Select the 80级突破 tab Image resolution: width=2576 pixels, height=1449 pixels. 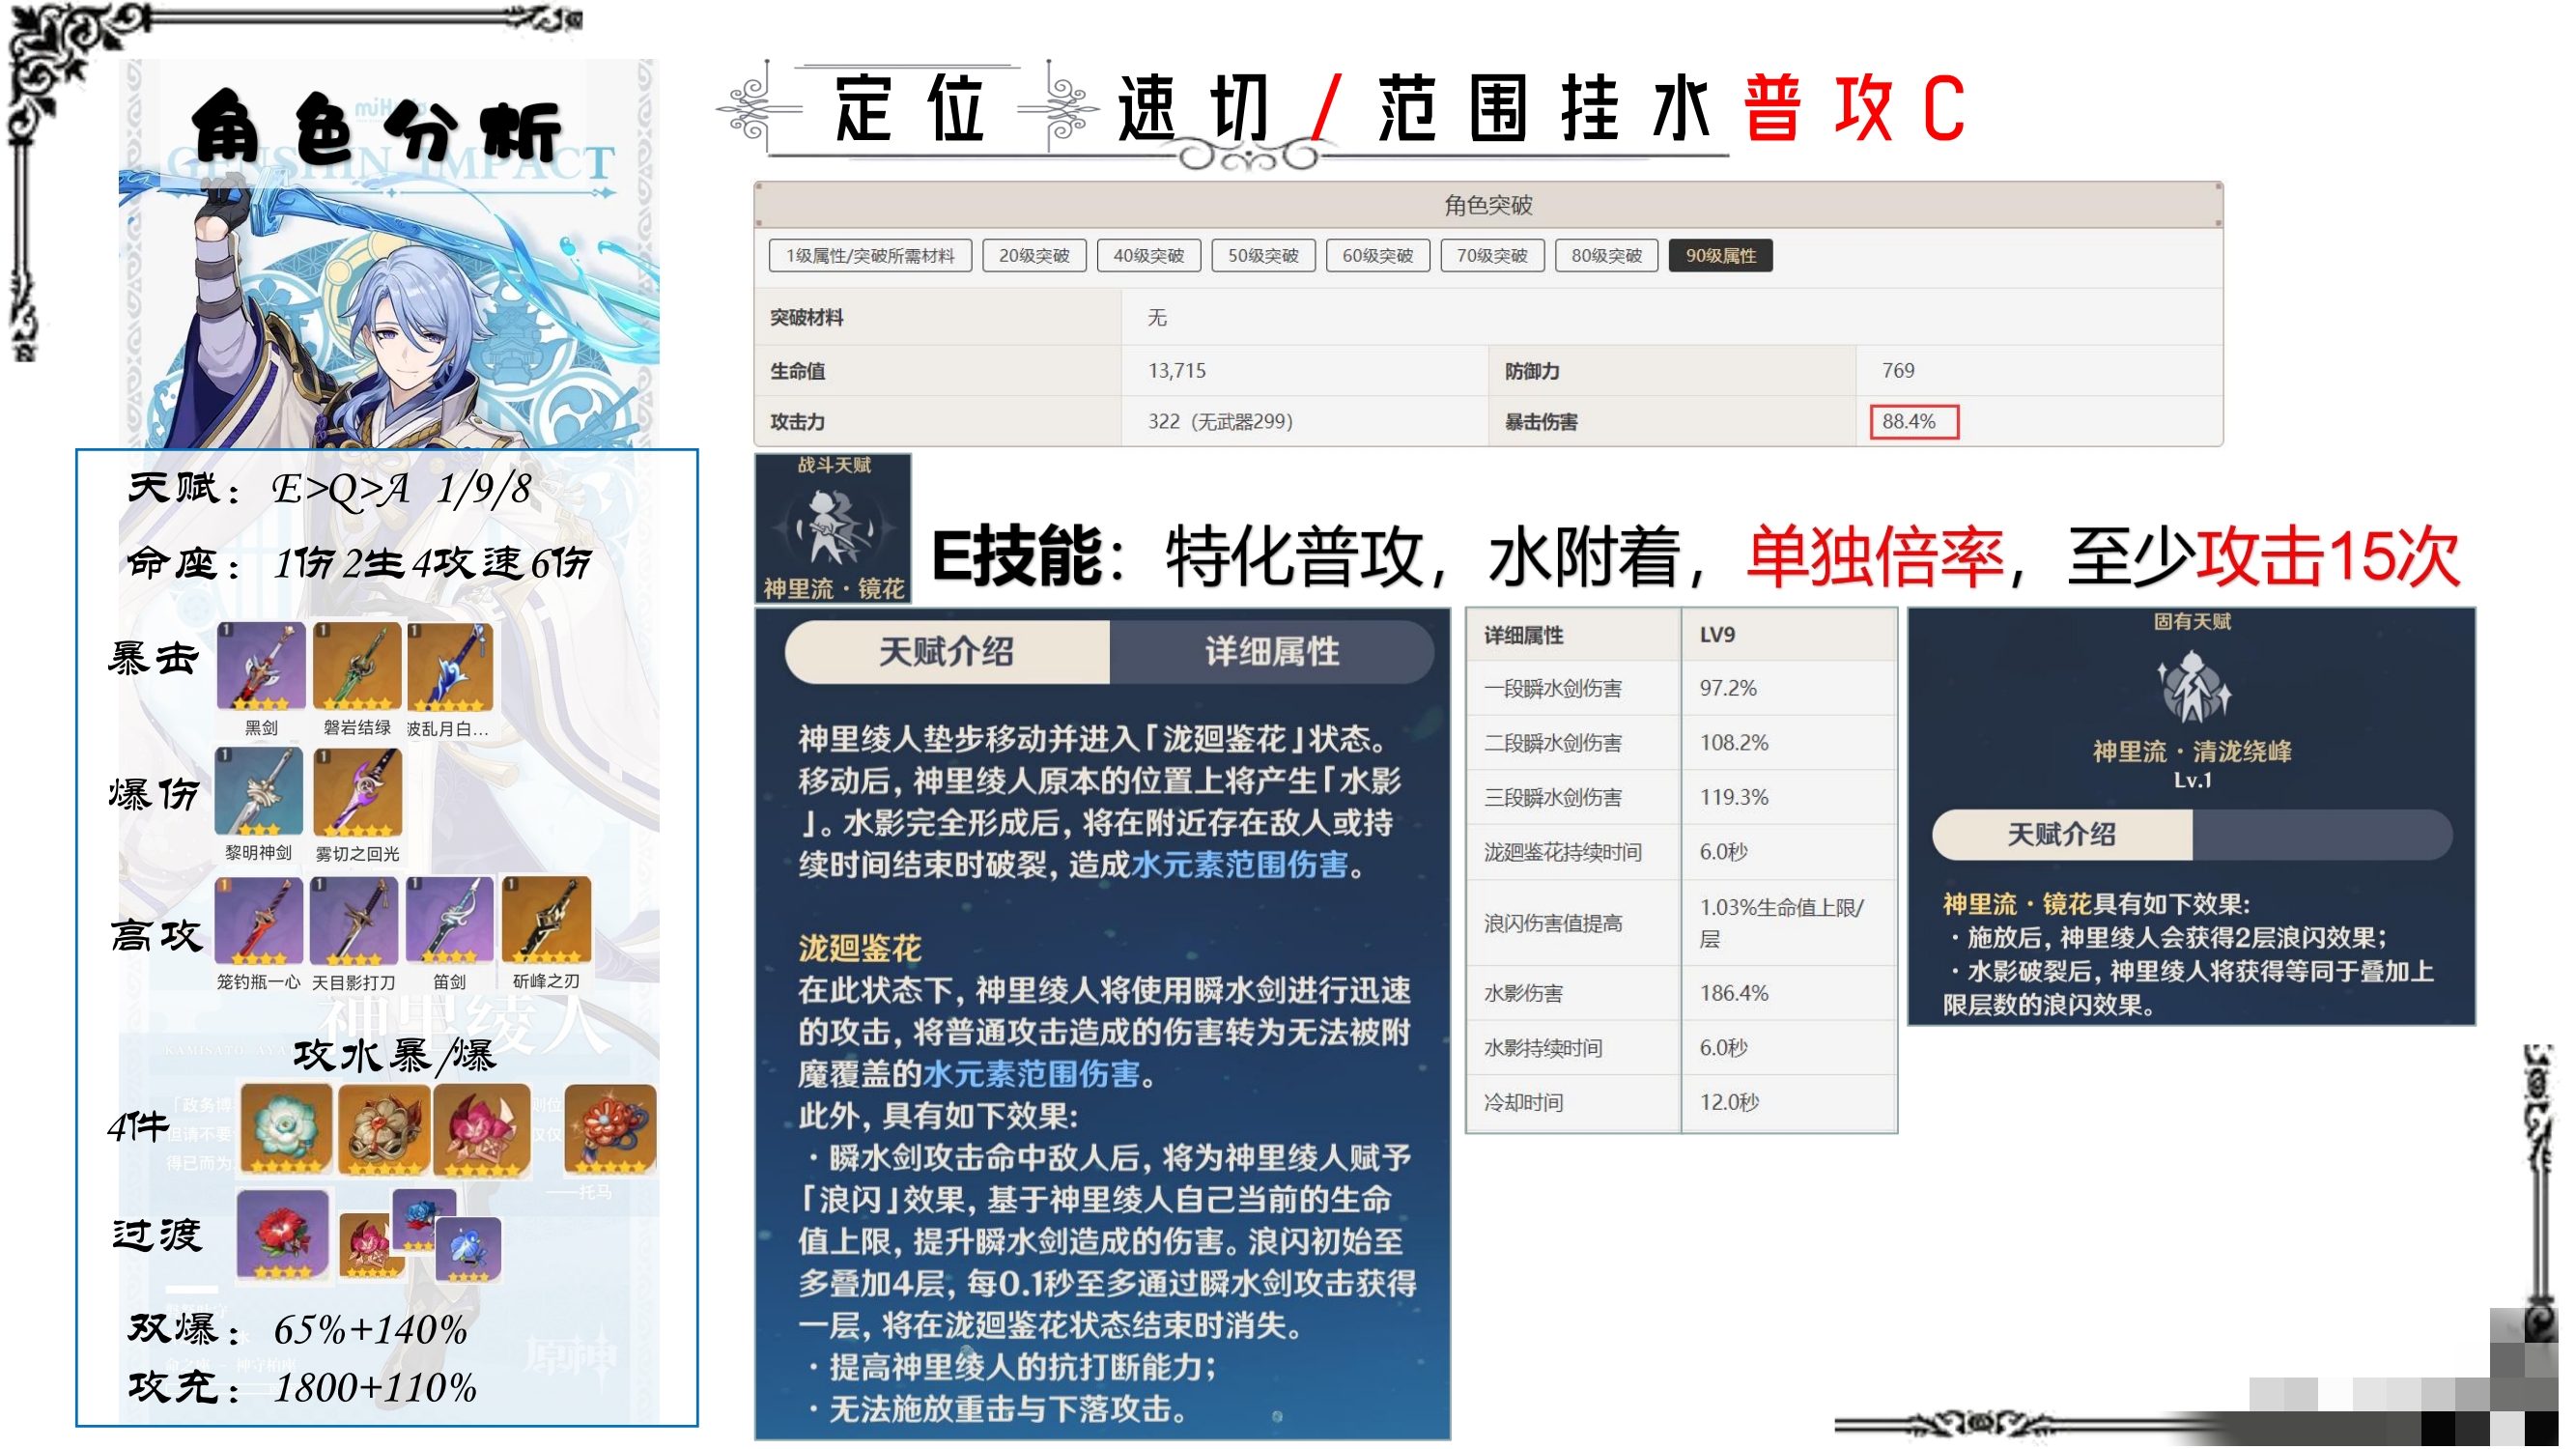pyautogui.click(x=1607, y=256)
